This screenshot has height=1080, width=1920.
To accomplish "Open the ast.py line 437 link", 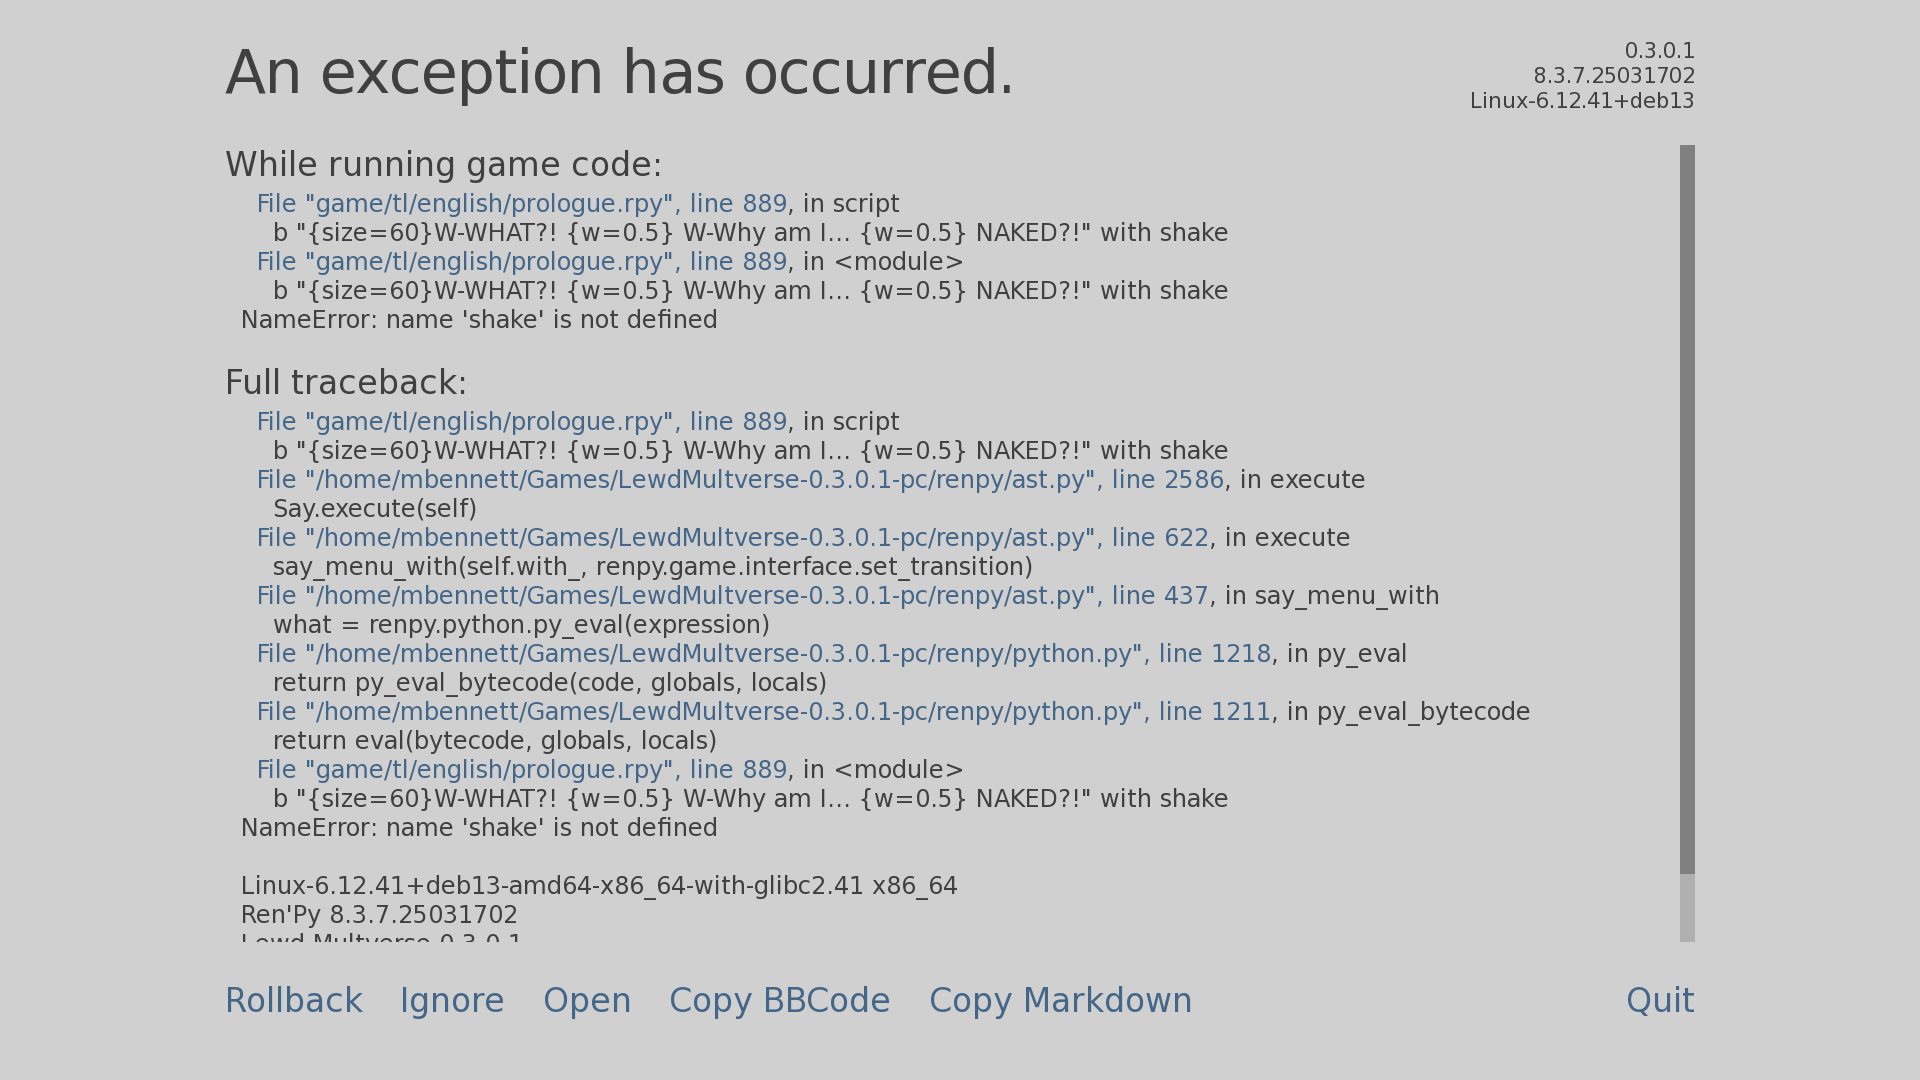I will 733,596.
